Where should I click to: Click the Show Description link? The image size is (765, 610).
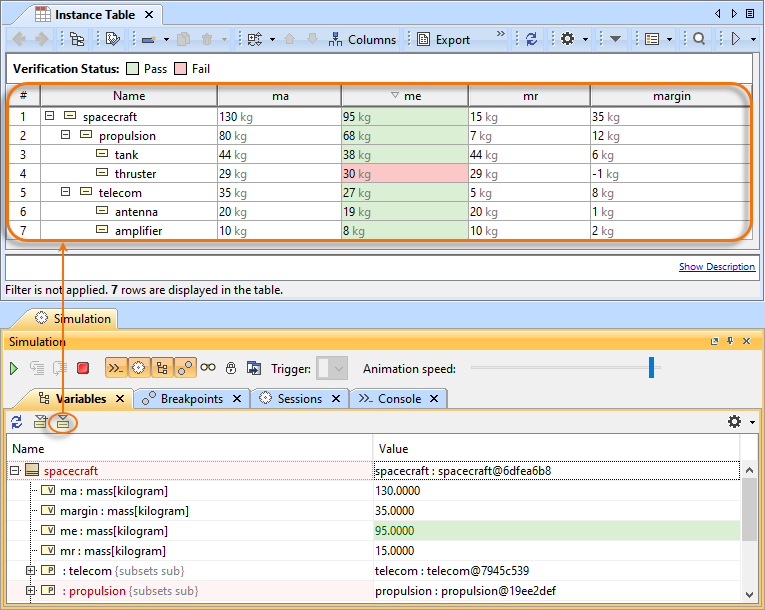(x=716, y=267)
